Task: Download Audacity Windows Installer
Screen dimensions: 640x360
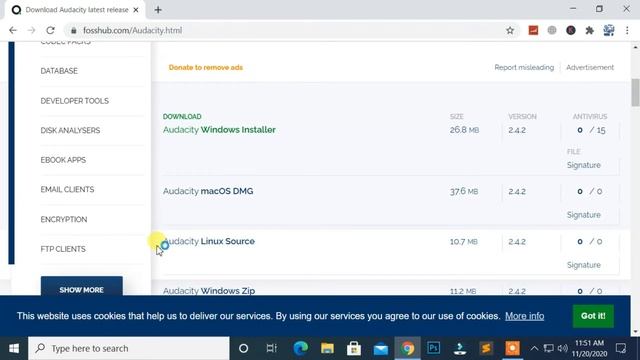Action: (x=219, y=130)
